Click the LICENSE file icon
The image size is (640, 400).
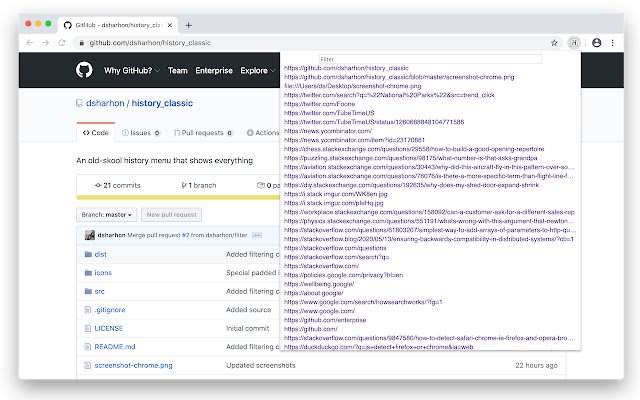click(x=87, y=328)
